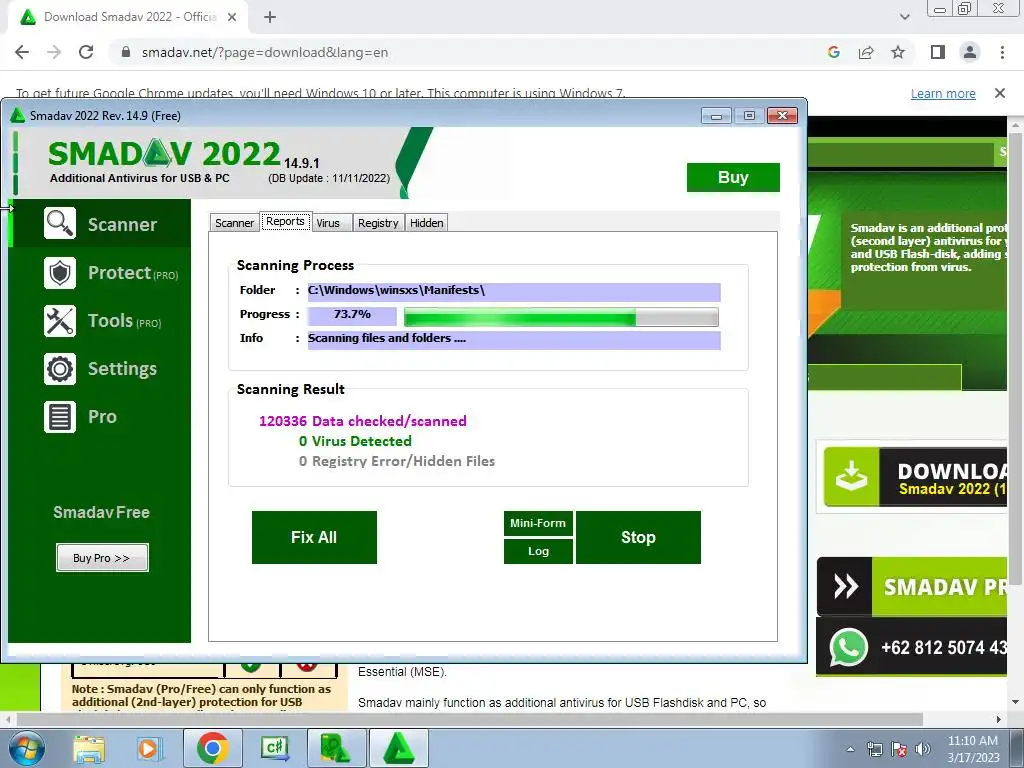Image resolution: width=1024 pixels, height=768 pixels.
Task: Click Chrome icon in taskbar
Action: pos(212,748)
